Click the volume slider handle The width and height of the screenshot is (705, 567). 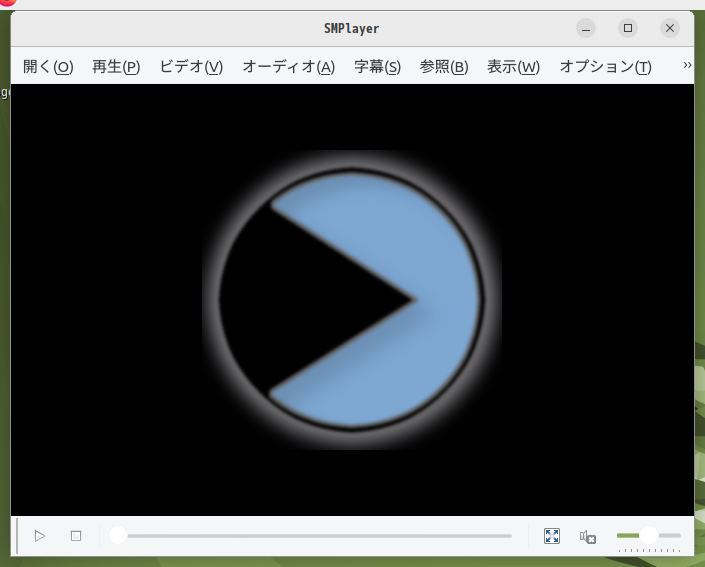[x=649, y=535]
